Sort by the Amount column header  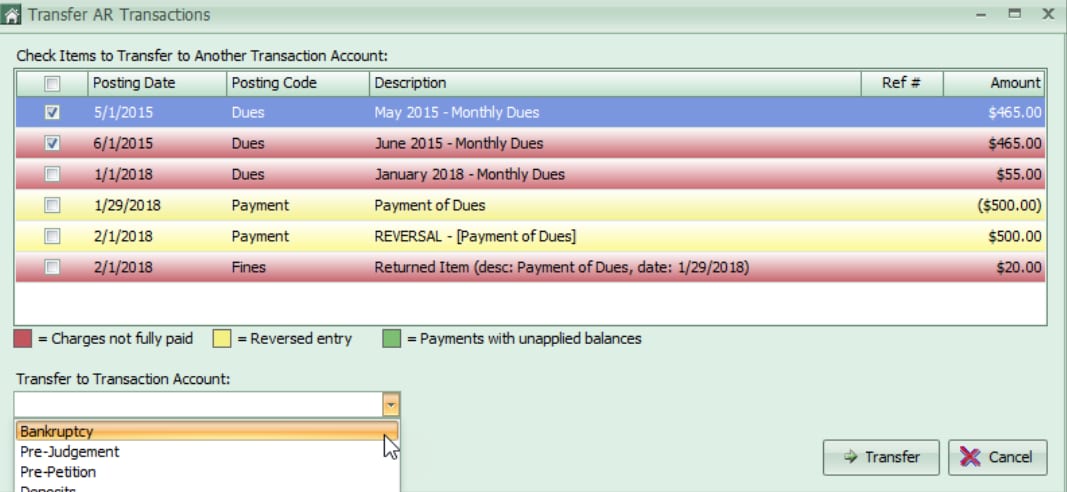tap(994, 83)
